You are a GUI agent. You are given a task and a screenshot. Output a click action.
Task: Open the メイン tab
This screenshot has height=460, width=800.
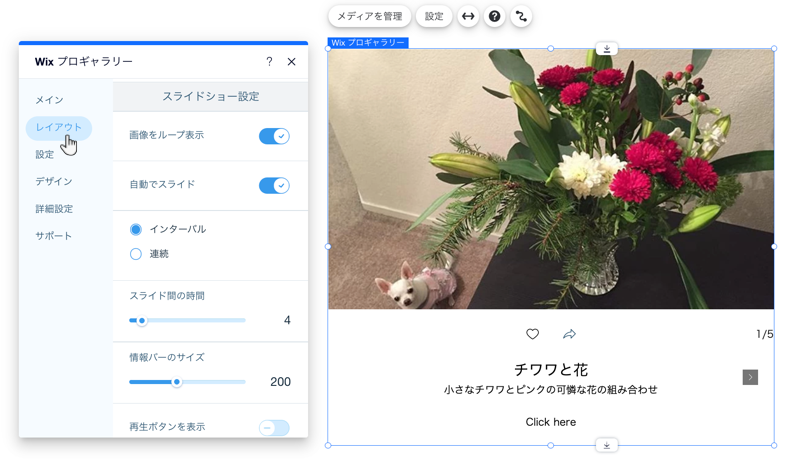pos(49,100)
